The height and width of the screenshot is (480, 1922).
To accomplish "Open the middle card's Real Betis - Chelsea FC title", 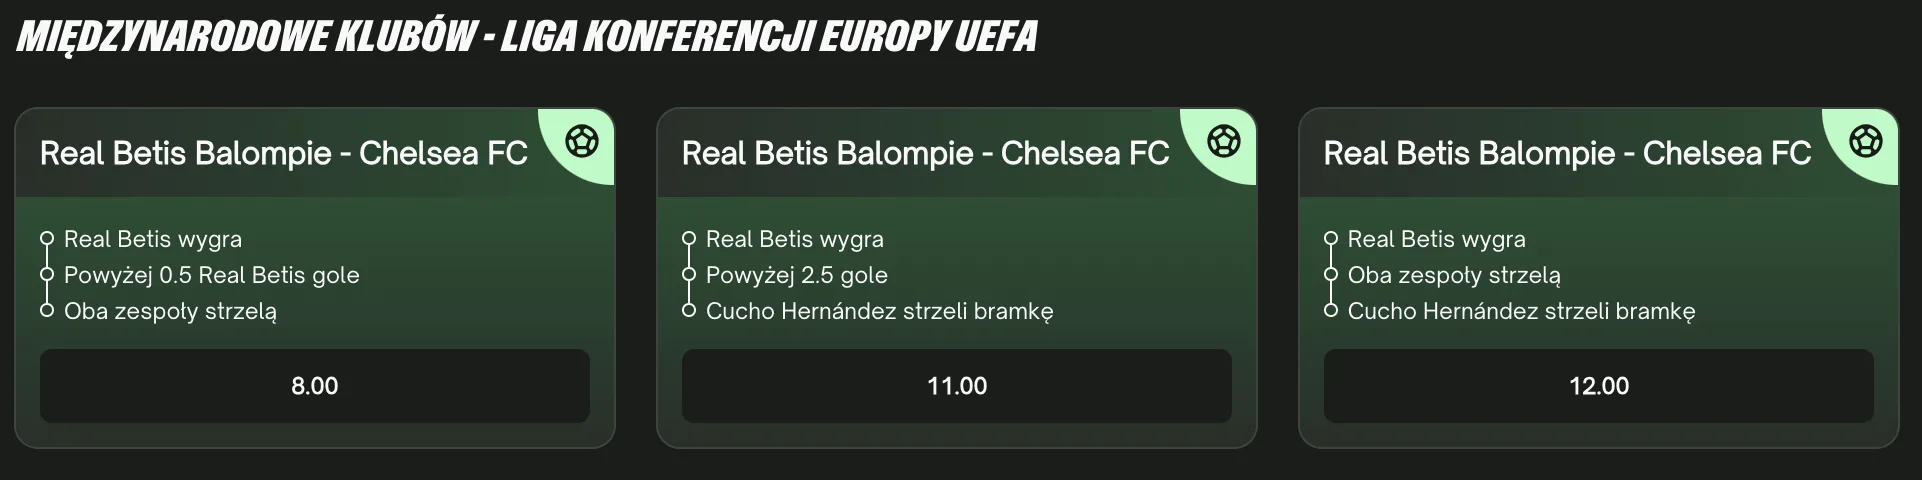I will tap(926, 153).
